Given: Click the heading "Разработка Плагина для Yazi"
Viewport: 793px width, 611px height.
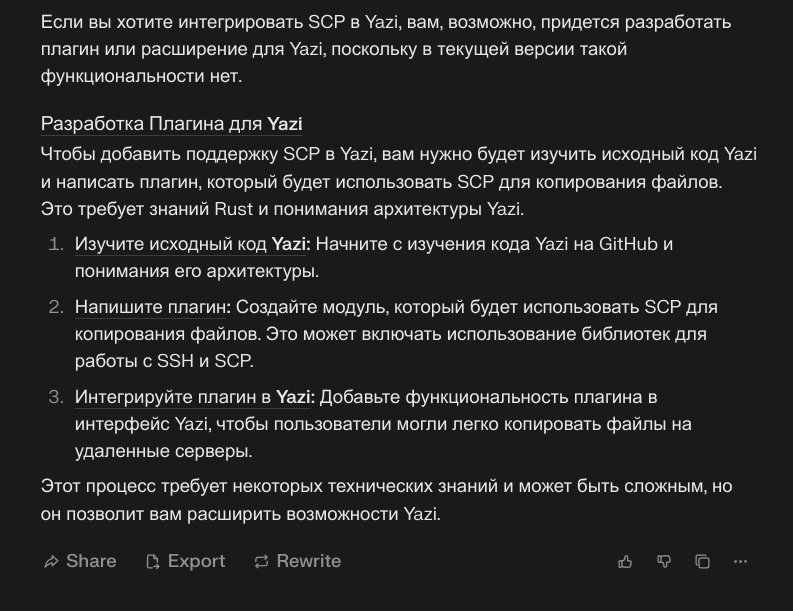Looking at the screenshot, I should pos(171,124).
